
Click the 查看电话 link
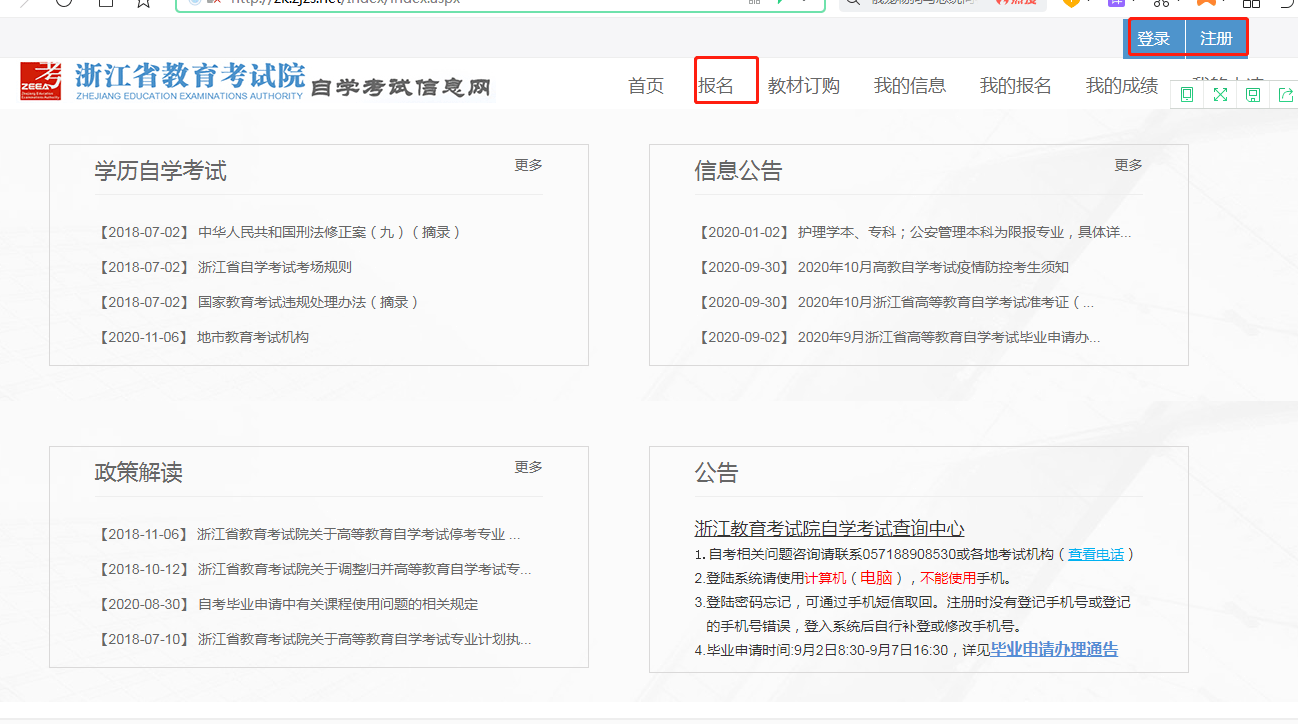pos(1096,554)
